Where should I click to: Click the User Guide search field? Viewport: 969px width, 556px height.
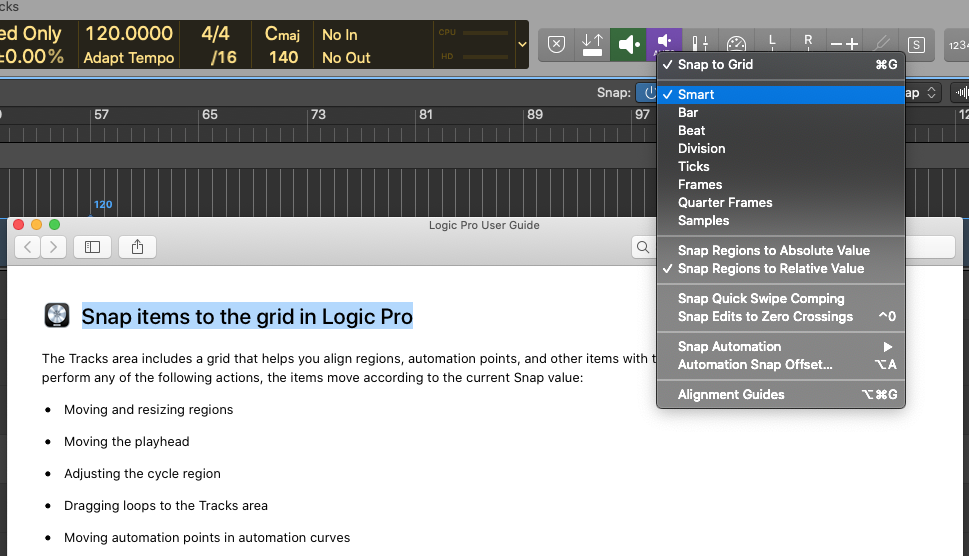pos(793,247)
